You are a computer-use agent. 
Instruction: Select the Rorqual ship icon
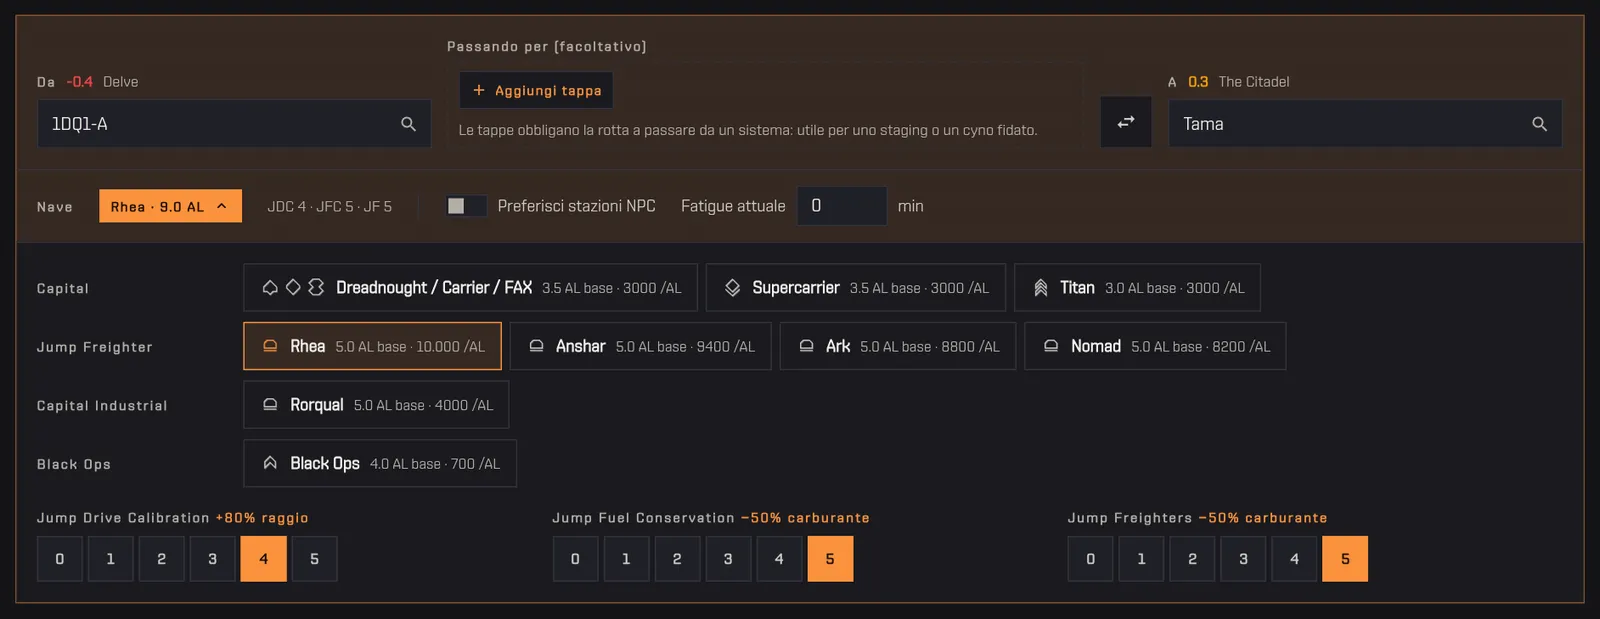point(270,405)
